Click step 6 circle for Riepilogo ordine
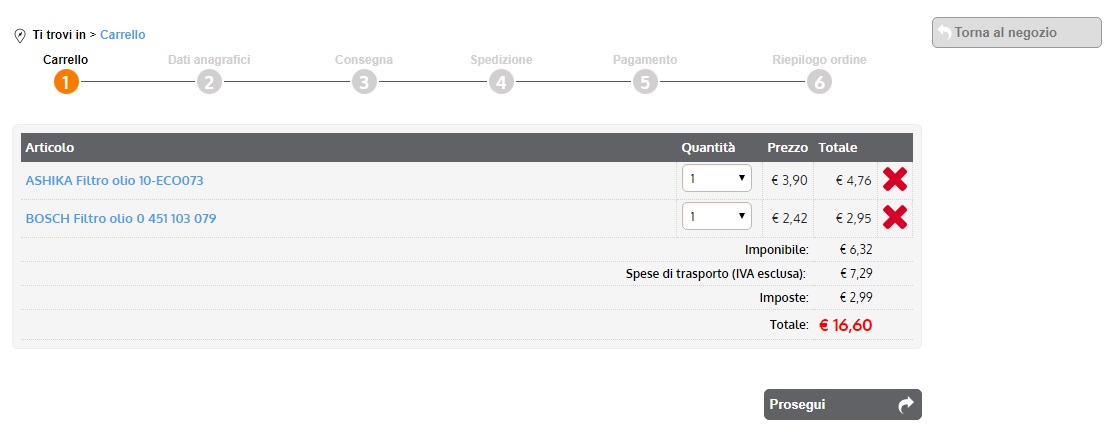The width and height of the screenshot is (1112, 434). (x=819, y=82)
